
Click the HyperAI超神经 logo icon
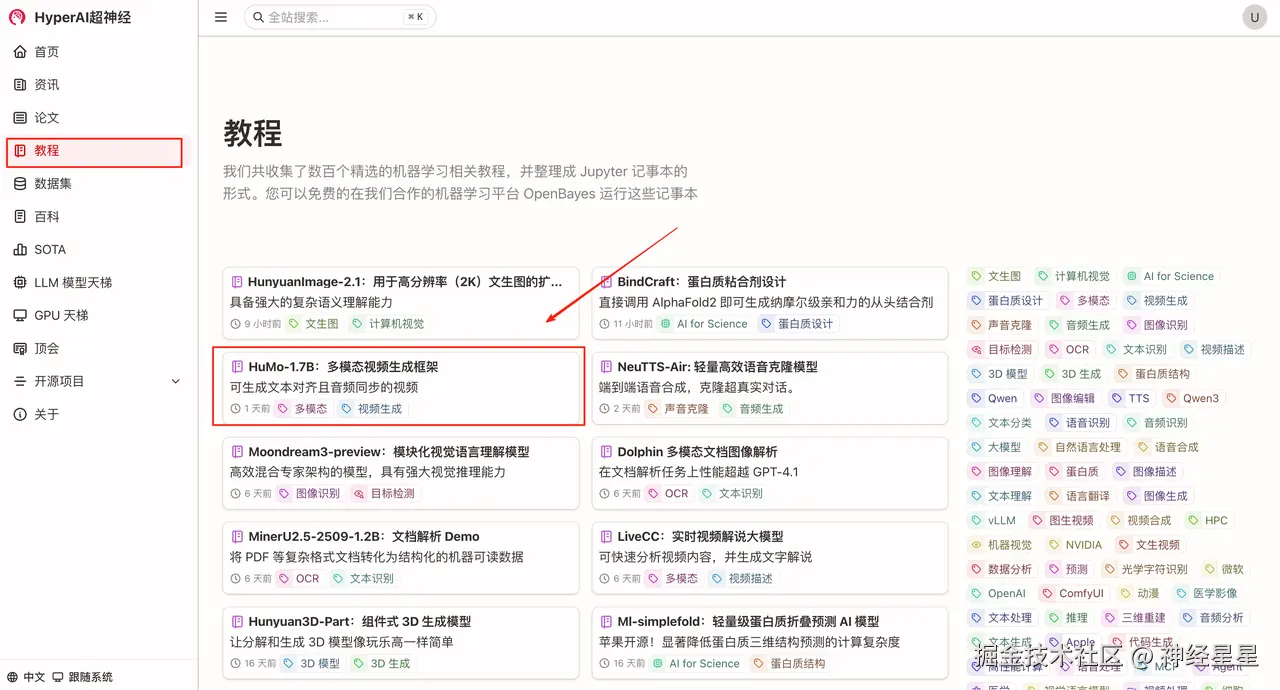pyautogui.click(x=17, y=17)
